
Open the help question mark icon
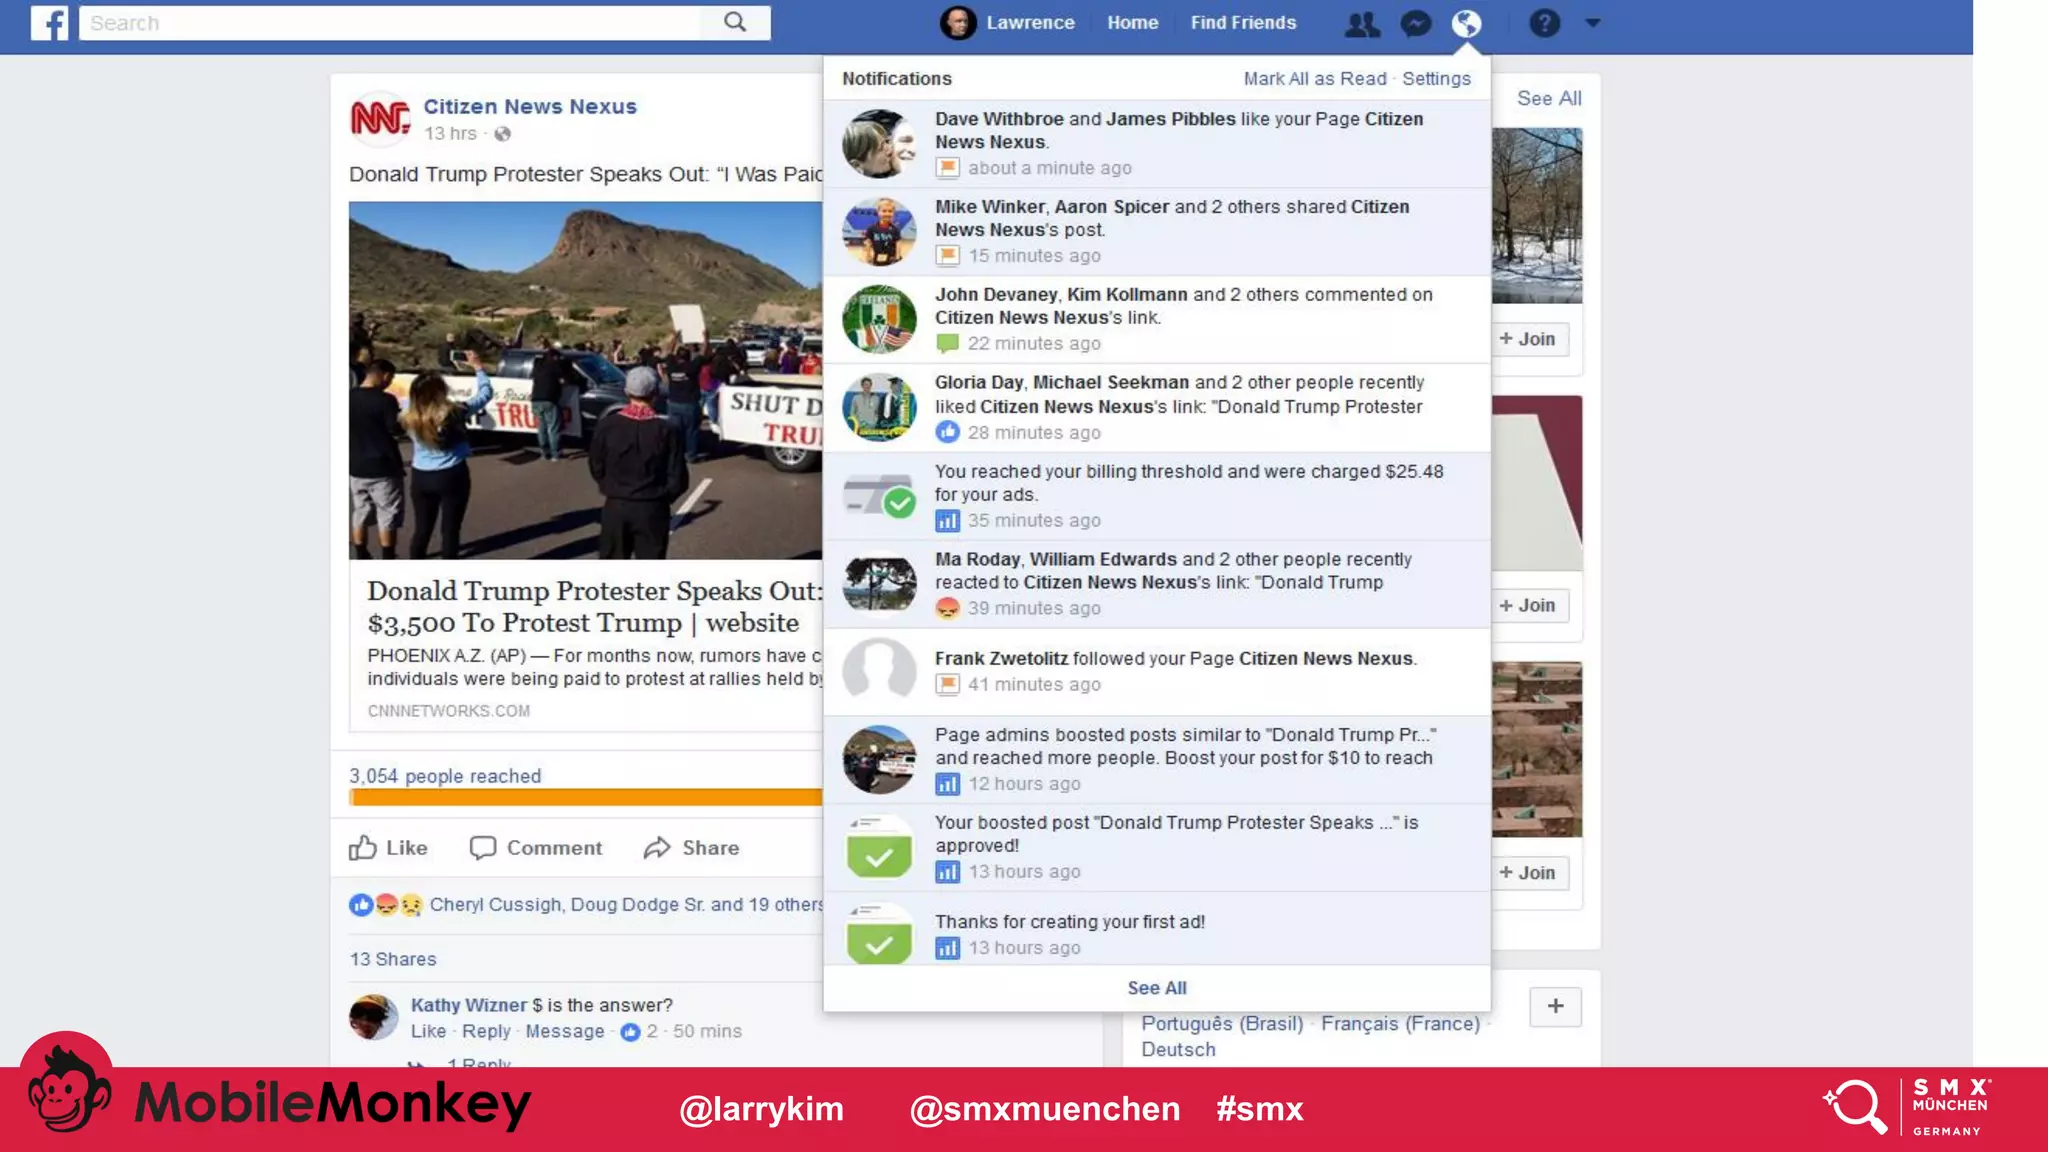(x=1544, y=23)
